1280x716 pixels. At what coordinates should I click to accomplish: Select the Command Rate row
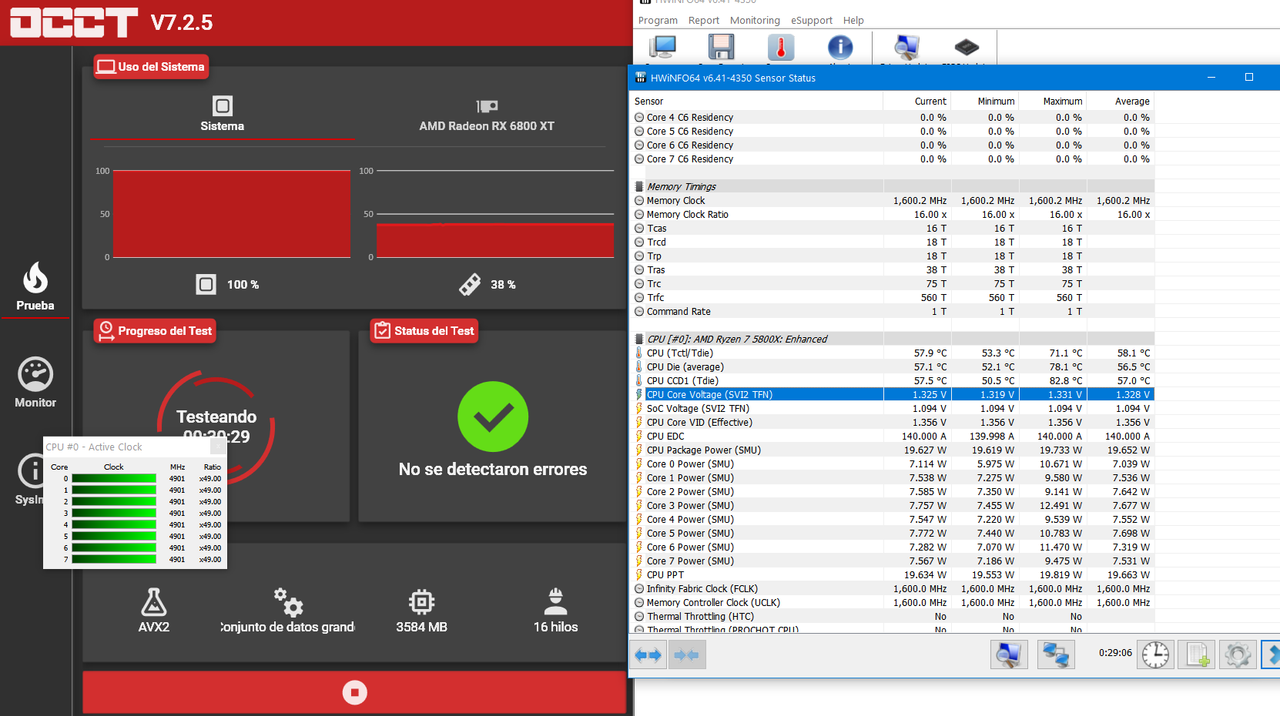click(x=893, y=311)
